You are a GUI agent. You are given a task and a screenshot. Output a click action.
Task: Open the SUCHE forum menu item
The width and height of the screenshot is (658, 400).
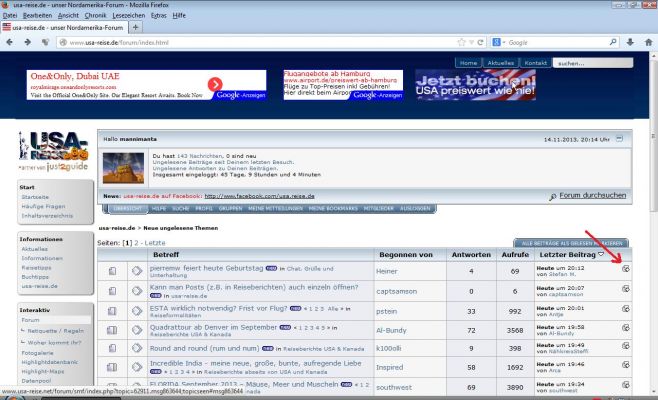(x=180, y=209)
